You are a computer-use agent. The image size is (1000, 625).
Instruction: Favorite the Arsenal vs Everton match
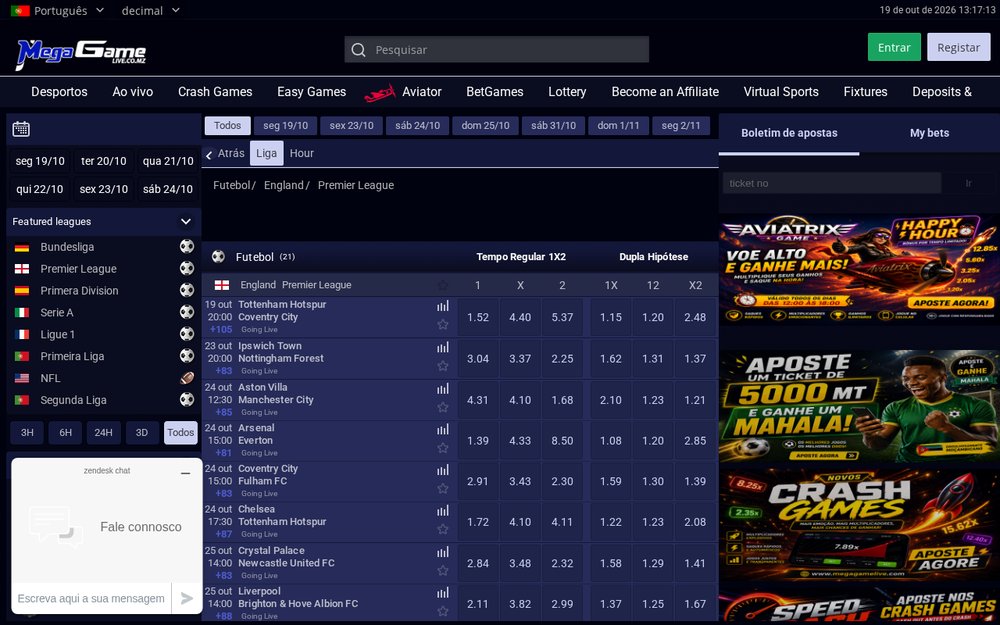point(443,448)
